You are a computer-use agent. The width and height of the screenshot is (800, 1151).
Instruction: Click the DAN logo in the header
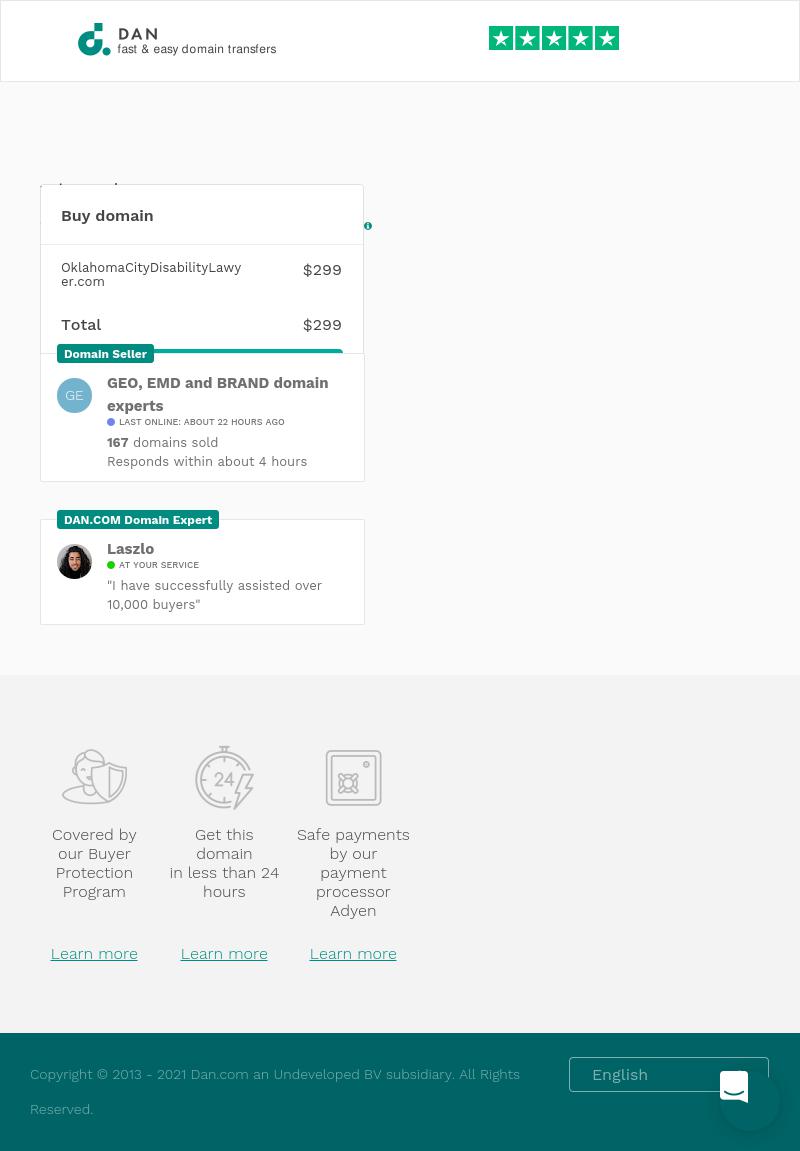176,40
